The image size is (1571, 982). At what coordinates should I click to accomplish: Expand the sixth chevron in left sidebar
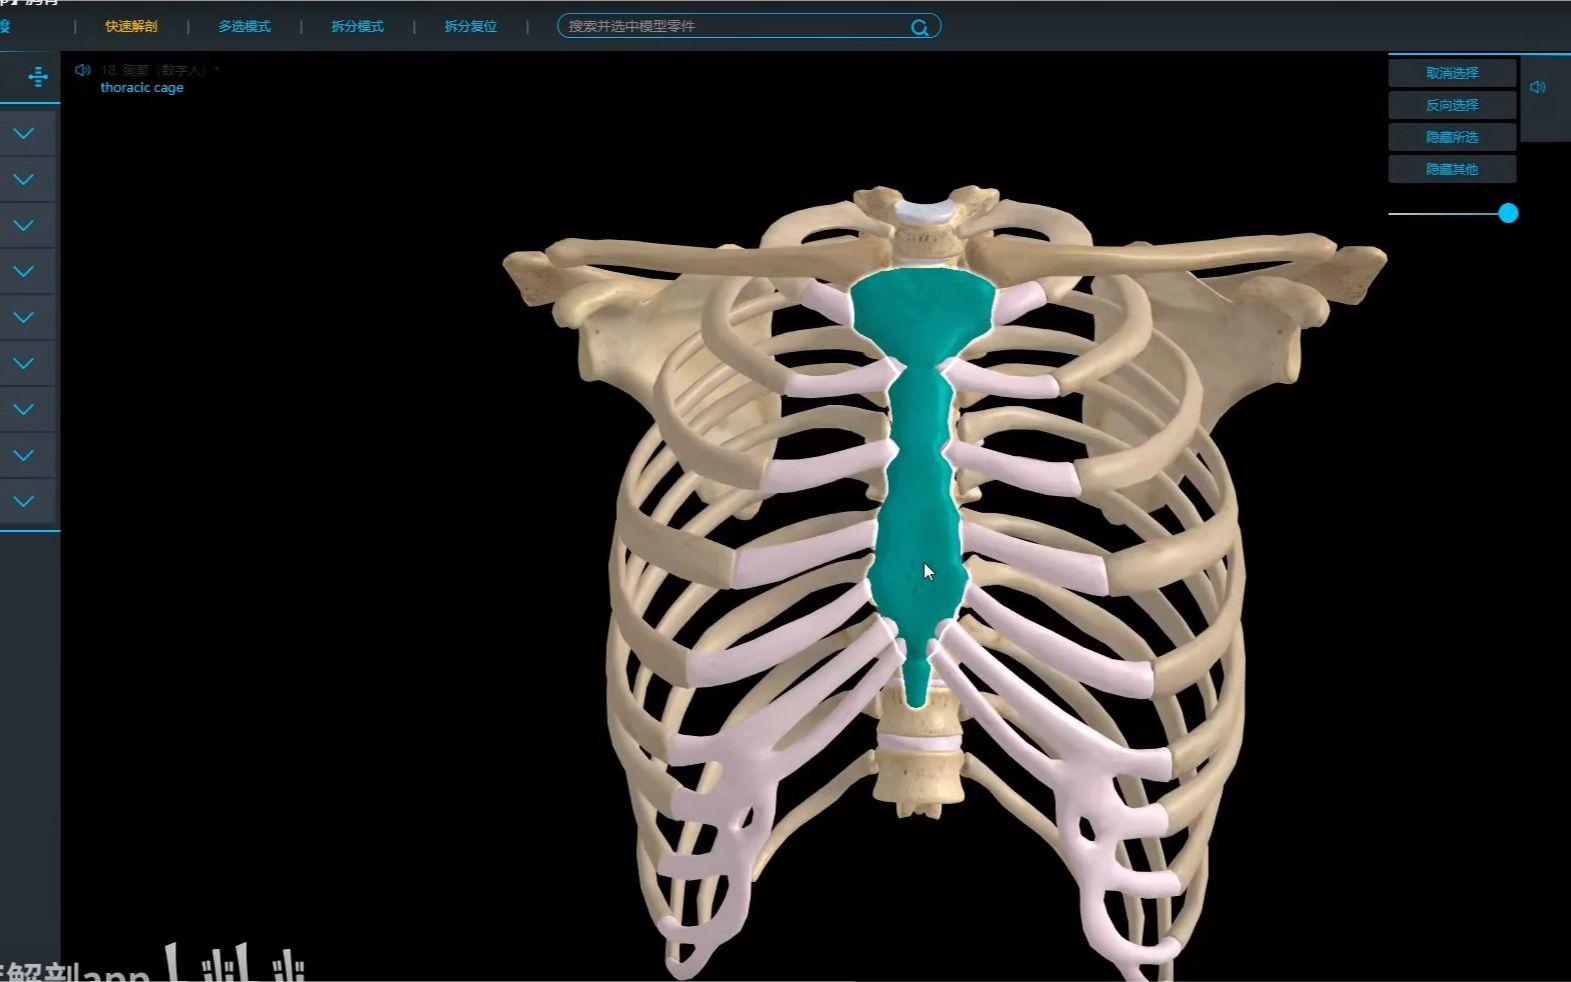(x=24, y=363)
